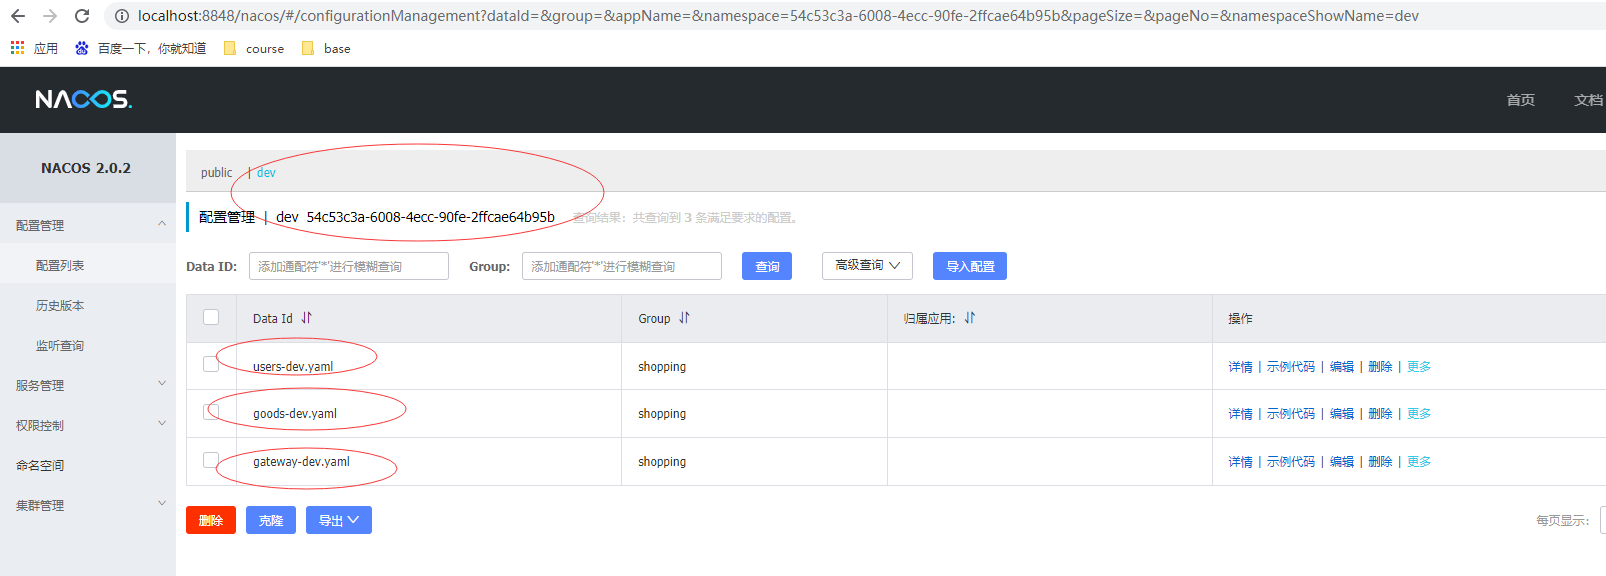View 详情 for gateway-dev.yaml
Screen dimensions: 1606x576
1240,462
